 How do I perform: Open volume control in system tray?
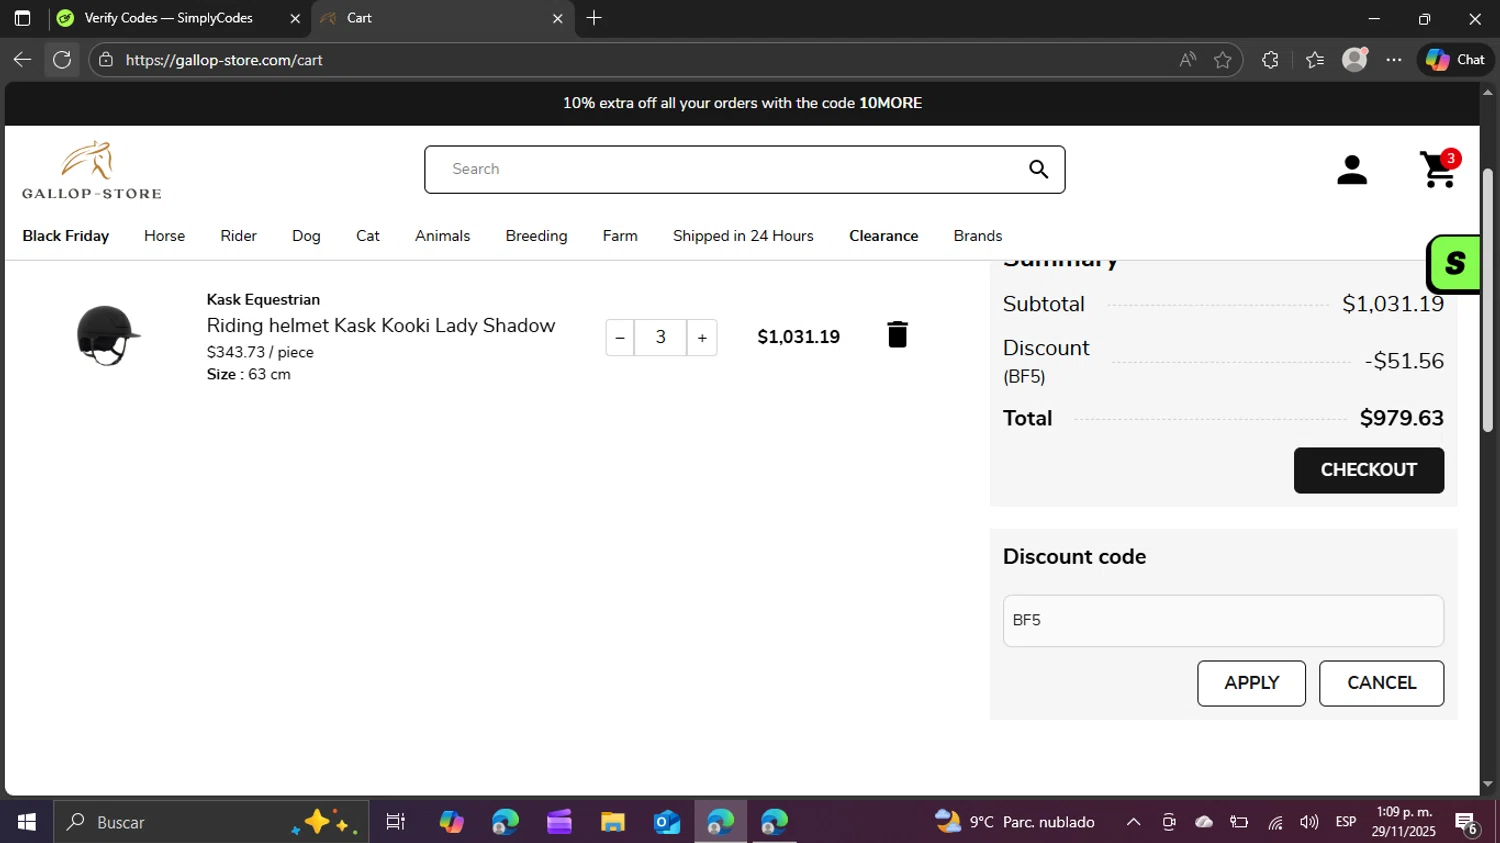pyautogui.click(x=1309, y=822)
